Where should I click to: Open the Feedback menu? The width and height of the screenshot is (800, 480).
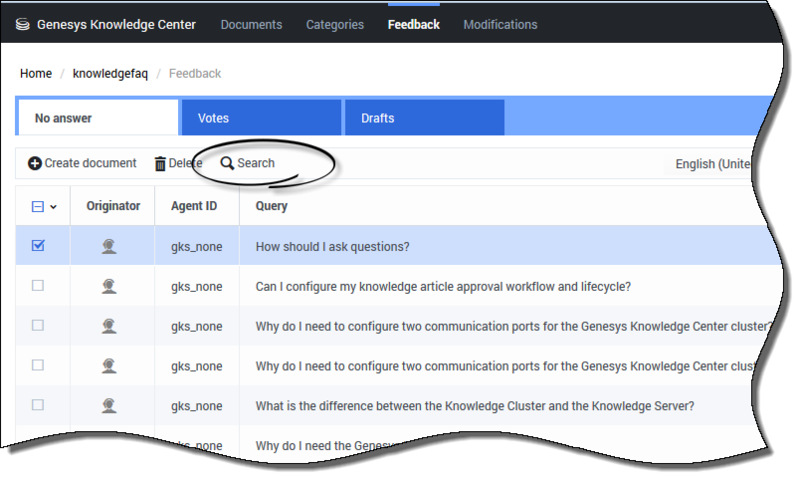413,24
